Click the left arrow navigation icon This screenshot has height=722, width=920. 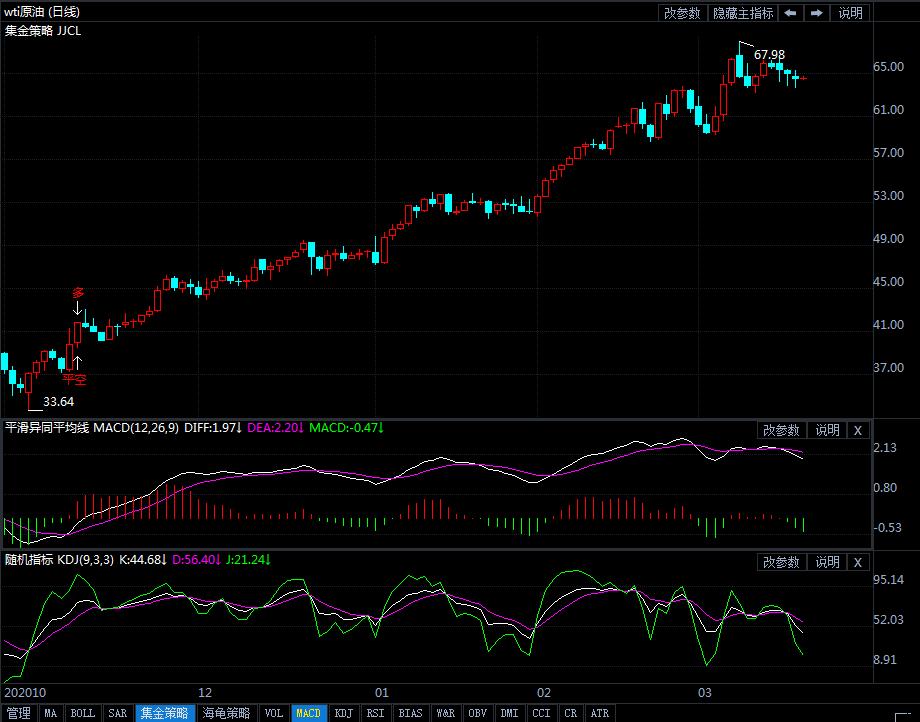click(790, 13)
